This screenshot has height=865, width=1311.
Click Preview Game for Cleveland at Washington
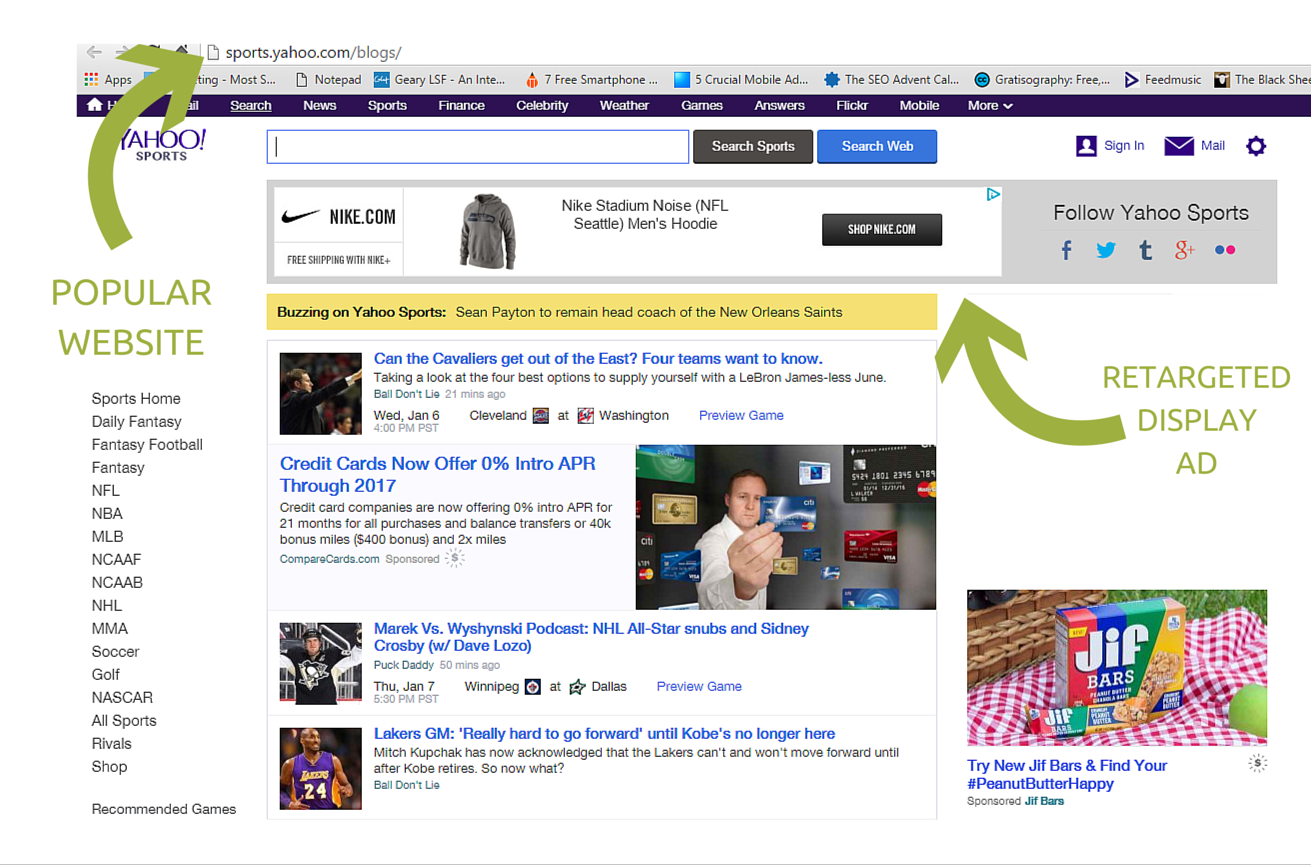pos(741,415)
